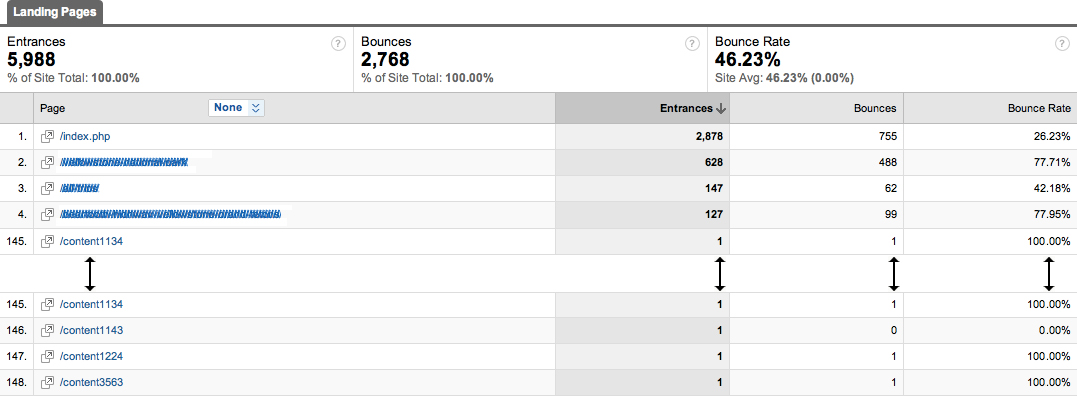Click external-link icon beside /content1143
Image resolution: width=1077 pixels, height=396 pixels.
click(x=47, y=330)
